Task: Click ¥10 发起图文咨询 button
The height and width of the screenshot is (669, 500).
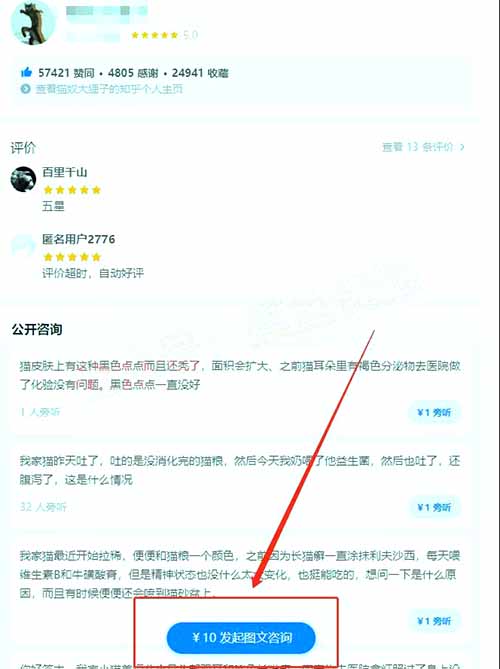Action: click(241, 637)
